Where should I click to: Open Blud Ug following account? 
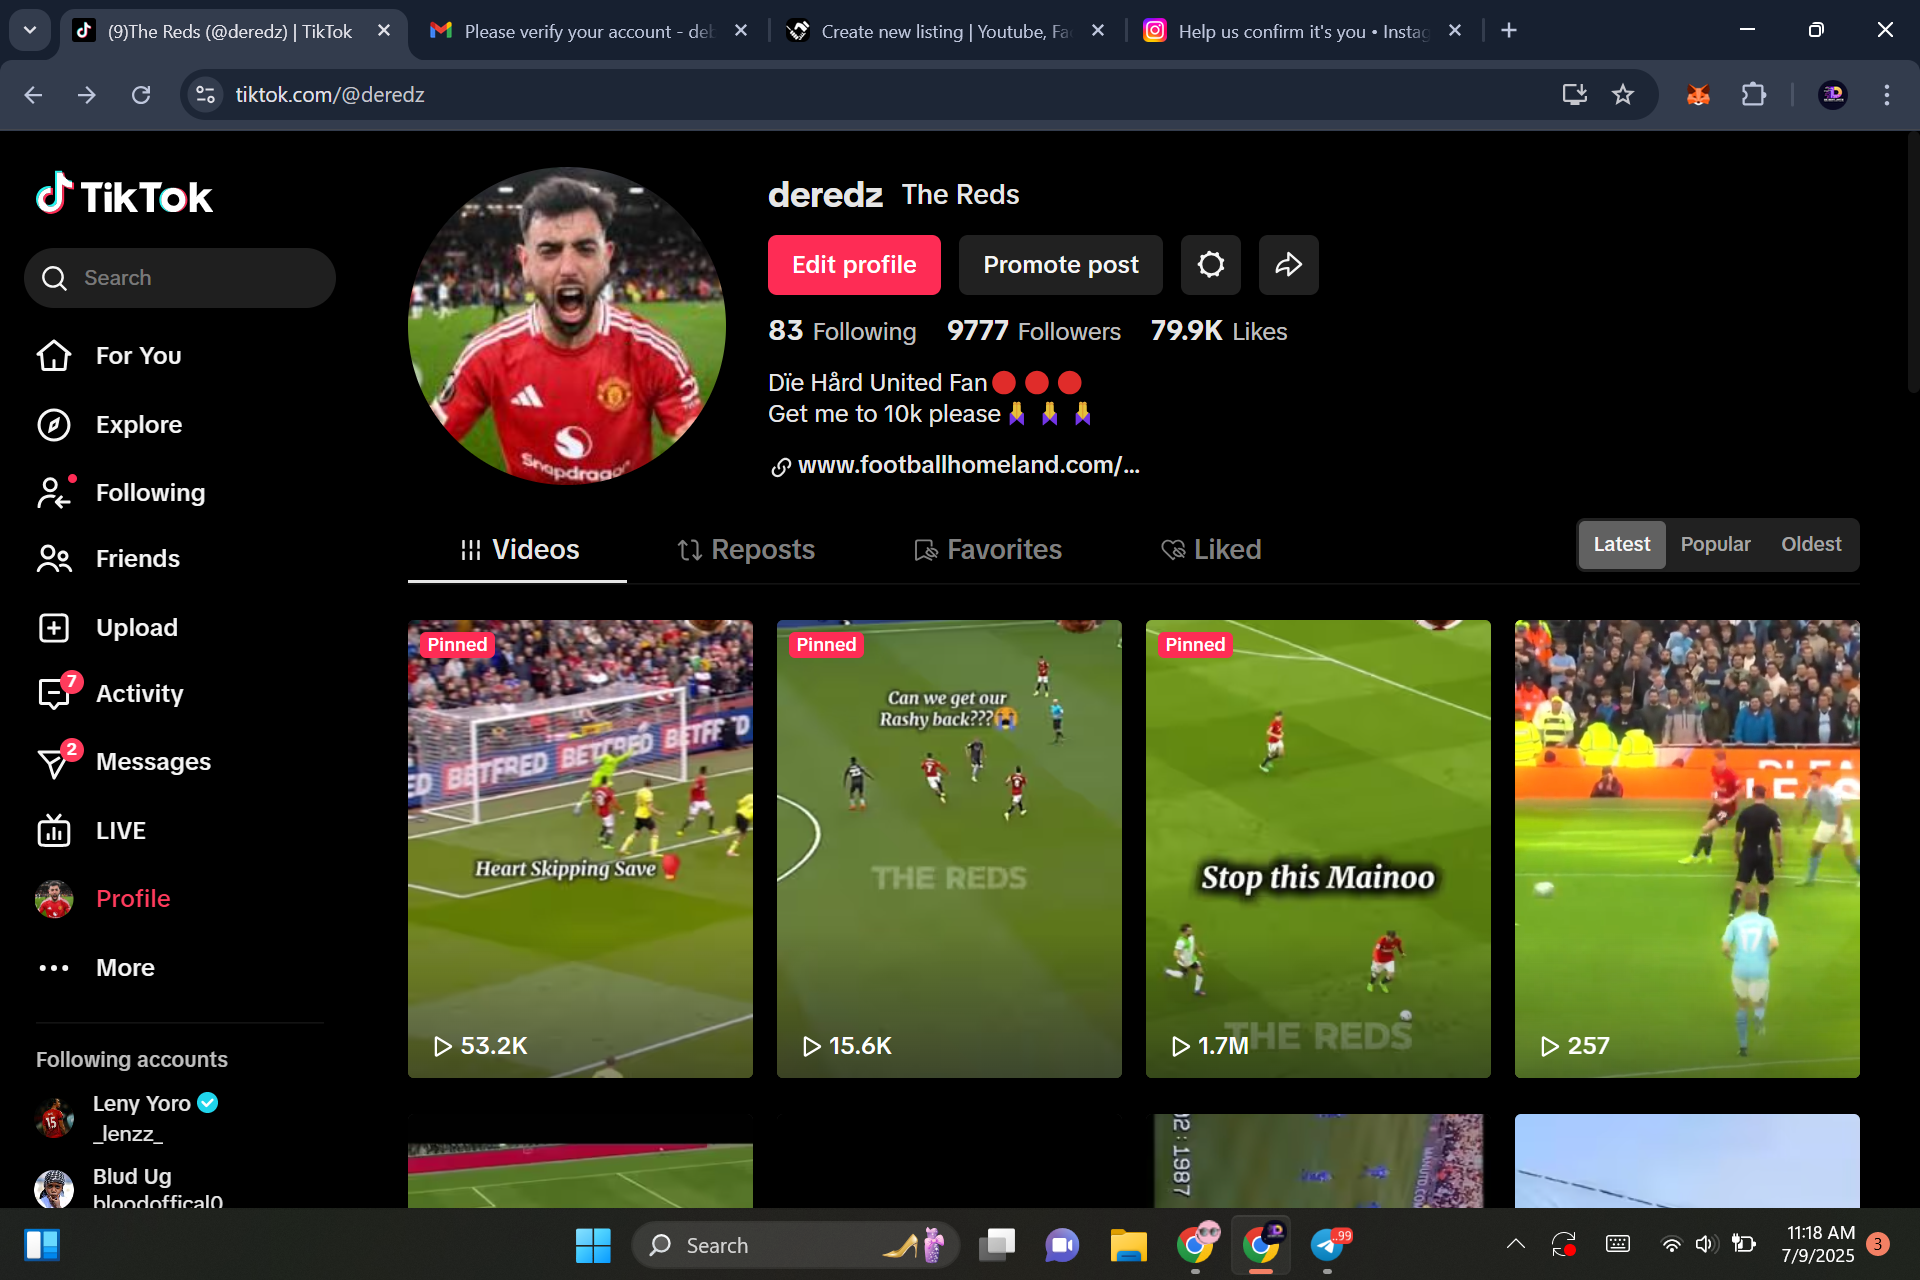click(x=129, y=1188)
